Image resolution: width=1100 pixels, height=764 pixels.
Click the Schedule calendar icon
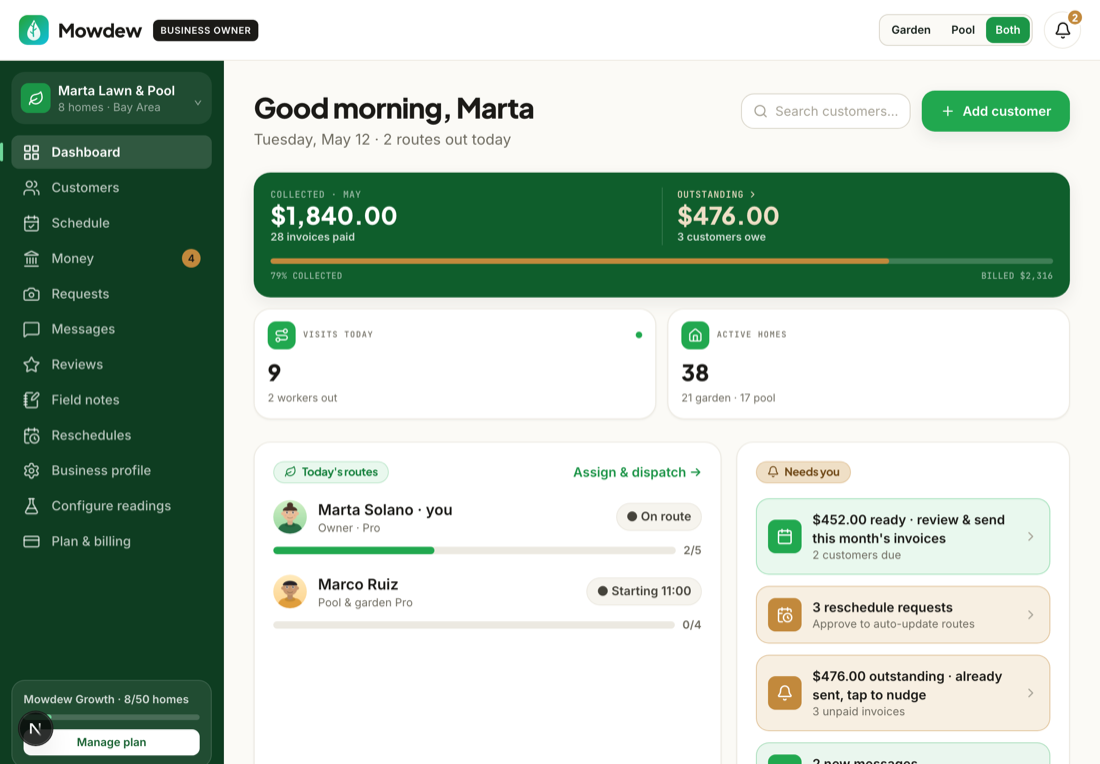pyautogui.click(x=32, y=223)
